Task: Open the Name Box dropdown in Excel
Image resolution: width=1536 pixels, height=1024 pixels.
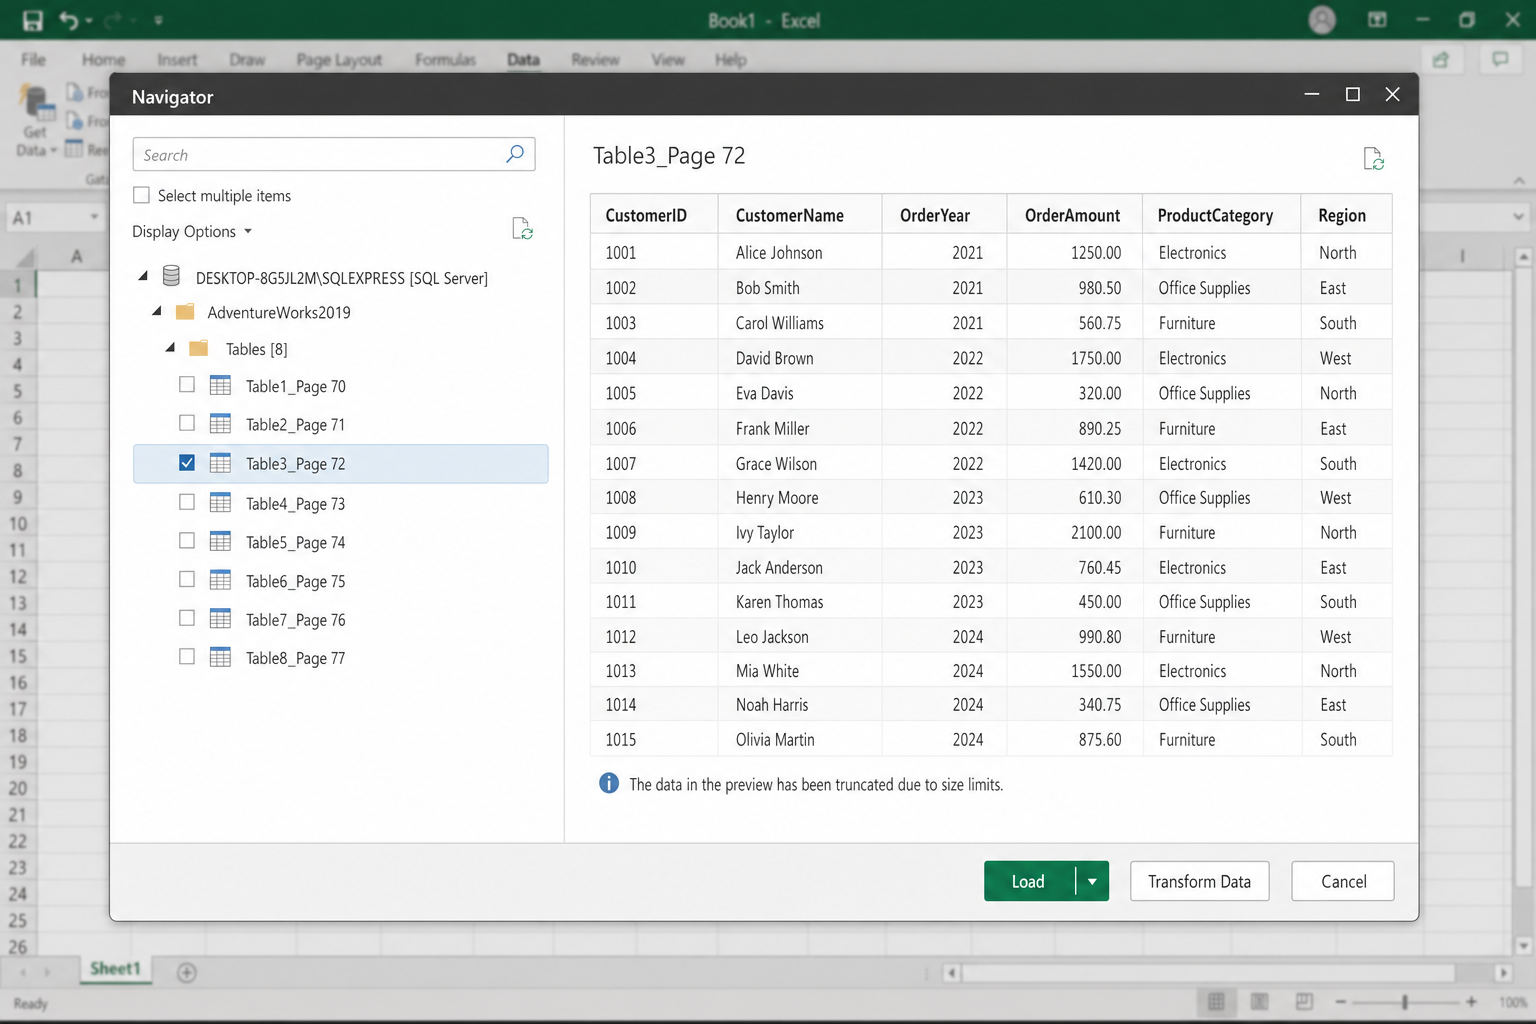Action: pos(94,216)
